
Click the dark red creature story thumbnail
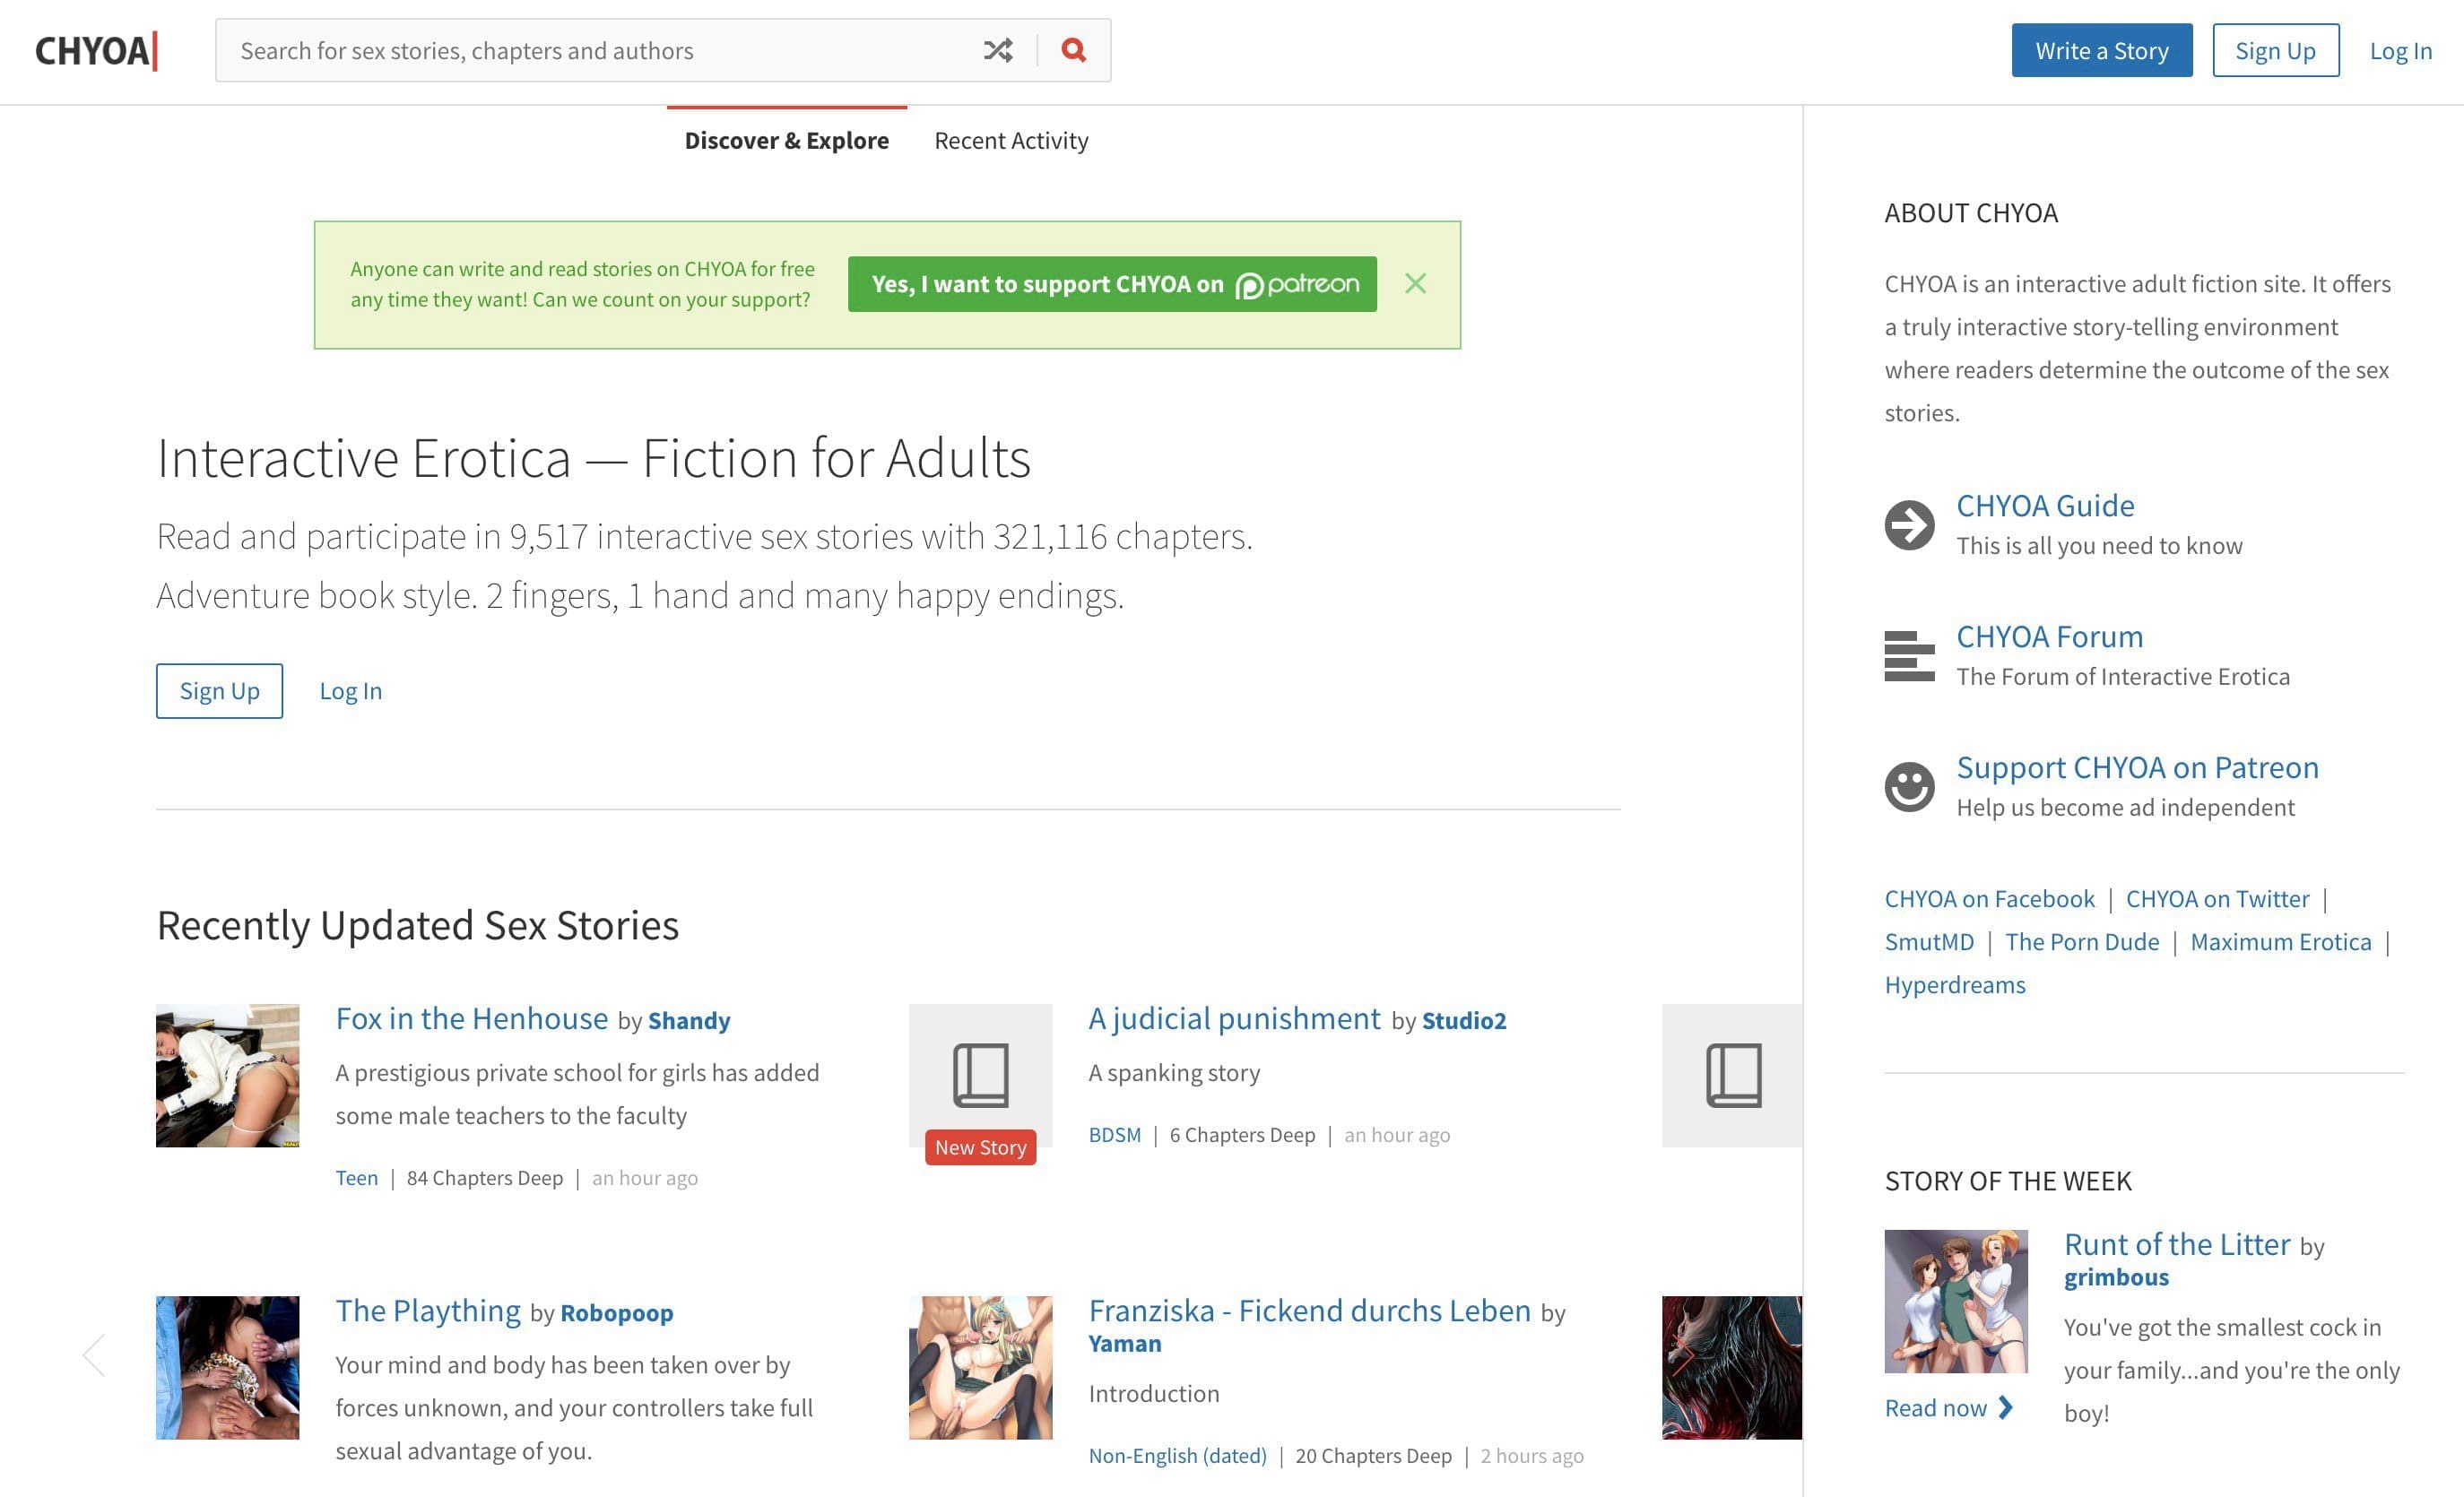click(1732, 1368)
